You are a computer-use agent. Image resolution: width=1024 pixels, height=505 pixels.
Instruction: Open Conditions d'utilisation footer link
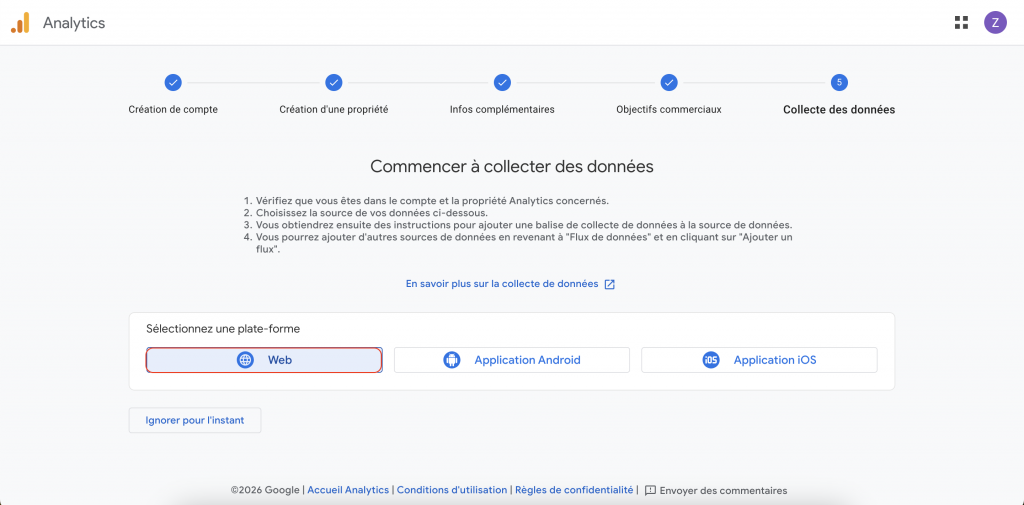[452, 490]
